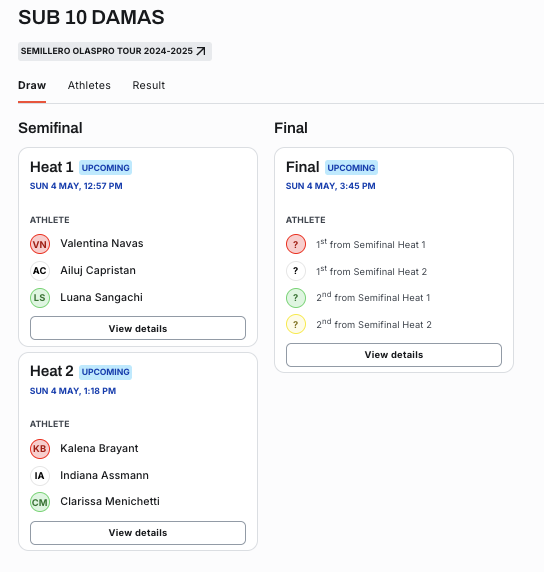View details for Semifinal Heat 2
This screenshot has height=572, width=544.
pyautogui.click(x=138, y=533)
